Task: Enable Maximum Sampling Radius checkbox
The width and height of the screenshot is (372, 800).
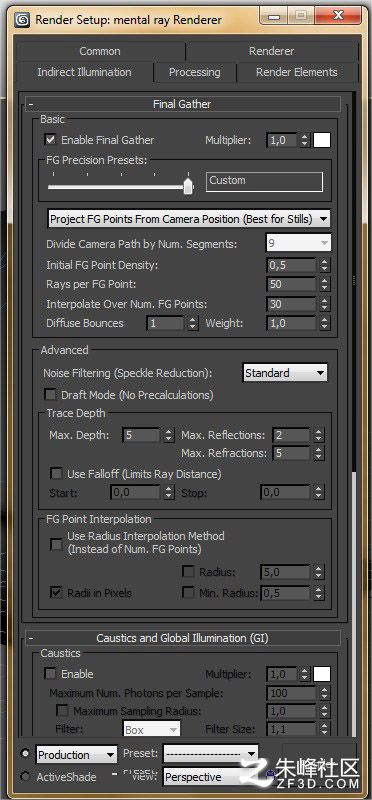Action: pos(62,711)
